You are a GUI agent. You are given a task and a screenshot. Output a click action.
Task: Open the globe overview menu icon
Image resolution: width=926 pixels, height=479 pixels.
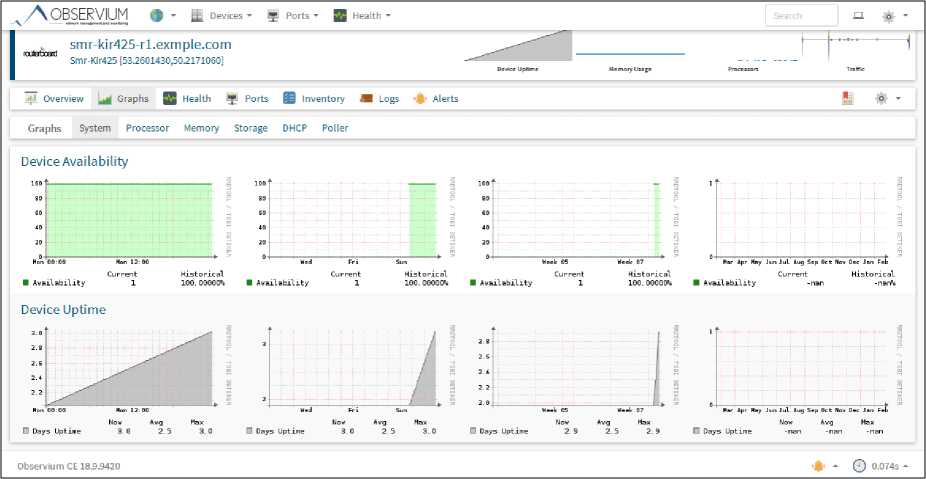(x=157, y=16)
